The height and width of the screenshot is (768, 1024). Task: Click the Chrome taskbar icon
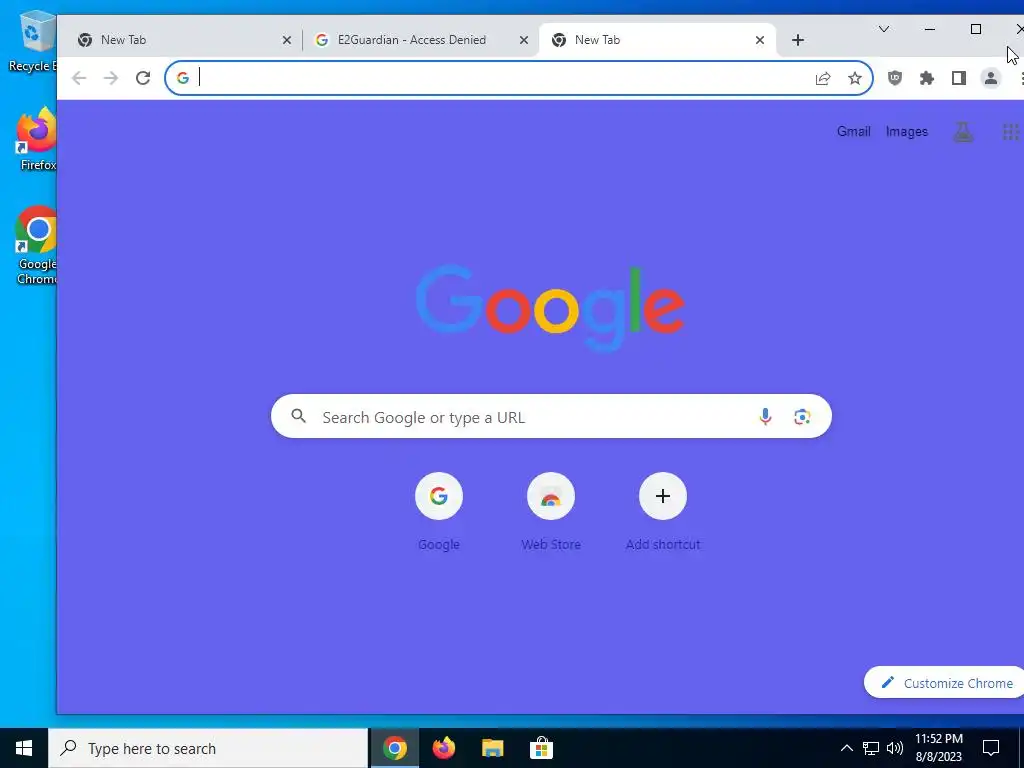(x=394, y=748)
